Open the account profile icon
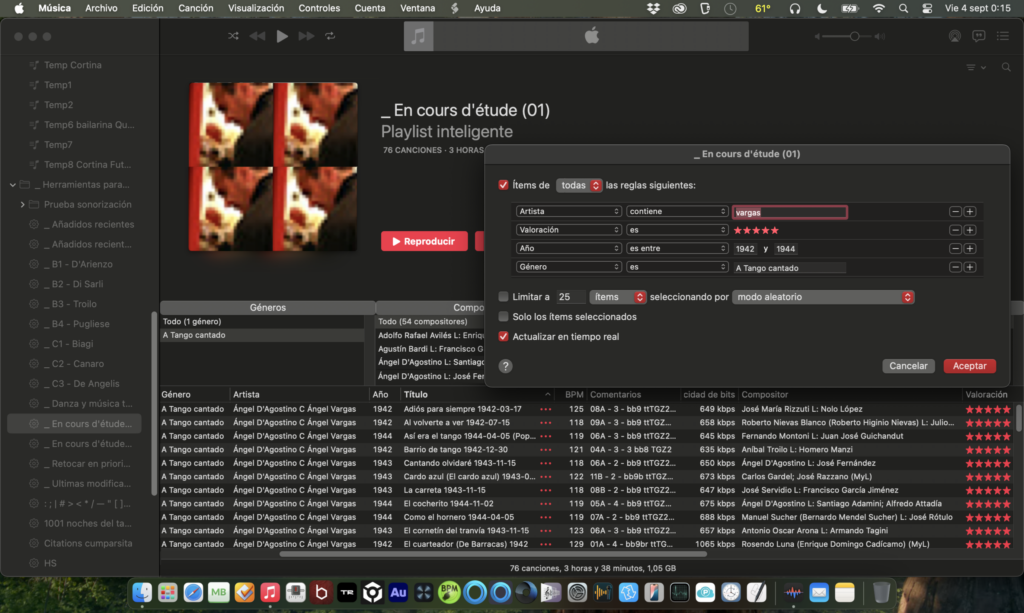 coord(954,36)
